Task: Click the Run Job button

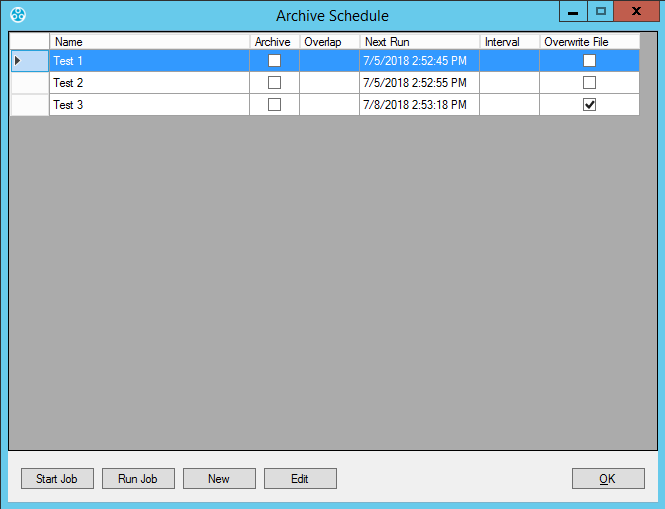Action: [138, 479]
